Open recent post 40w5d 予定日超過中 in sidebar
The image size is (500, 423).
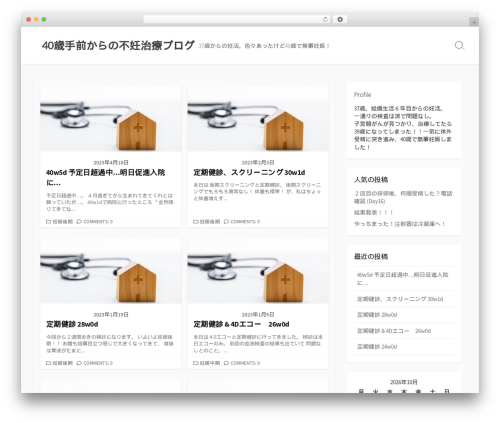[402, 279]
